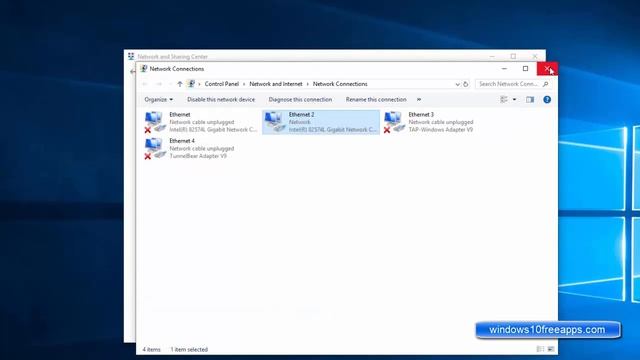The image size is (640, 360).
Task: Navigate to Control Panel breadcrumb
Action: pyautogui.click(x=222, y=84)
